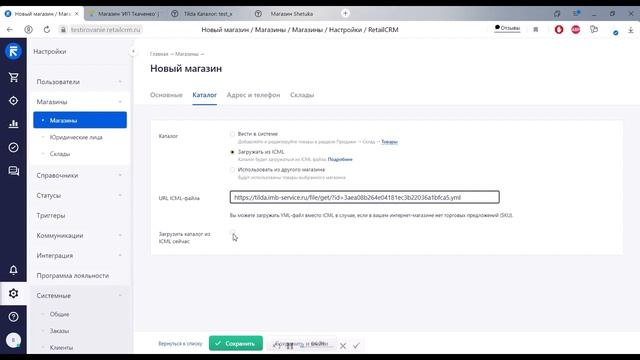Click the Магазины breadcrumb link

[187, 54]
